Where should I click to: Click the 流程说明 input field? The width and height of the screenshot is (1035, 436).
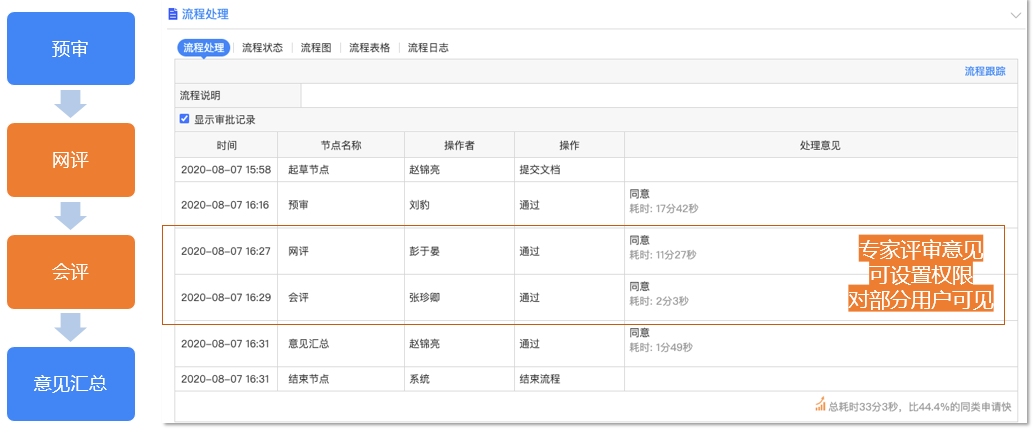tap(659, 96)
